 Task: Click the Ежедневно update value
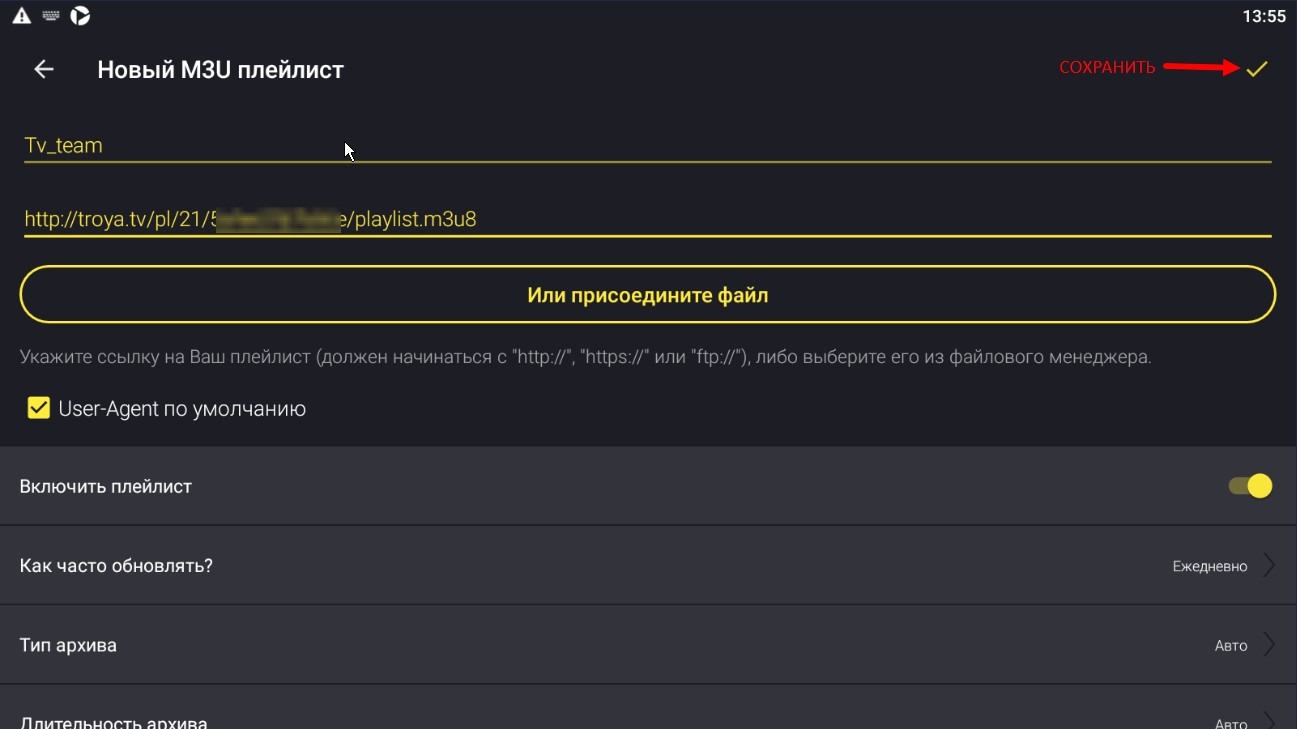(1209, 566)
